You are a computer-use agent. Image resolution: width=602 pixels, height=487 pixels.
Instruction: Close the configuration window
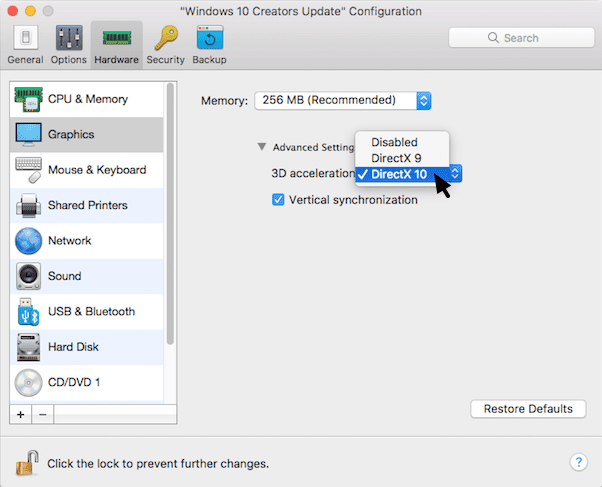coord(13,11)
